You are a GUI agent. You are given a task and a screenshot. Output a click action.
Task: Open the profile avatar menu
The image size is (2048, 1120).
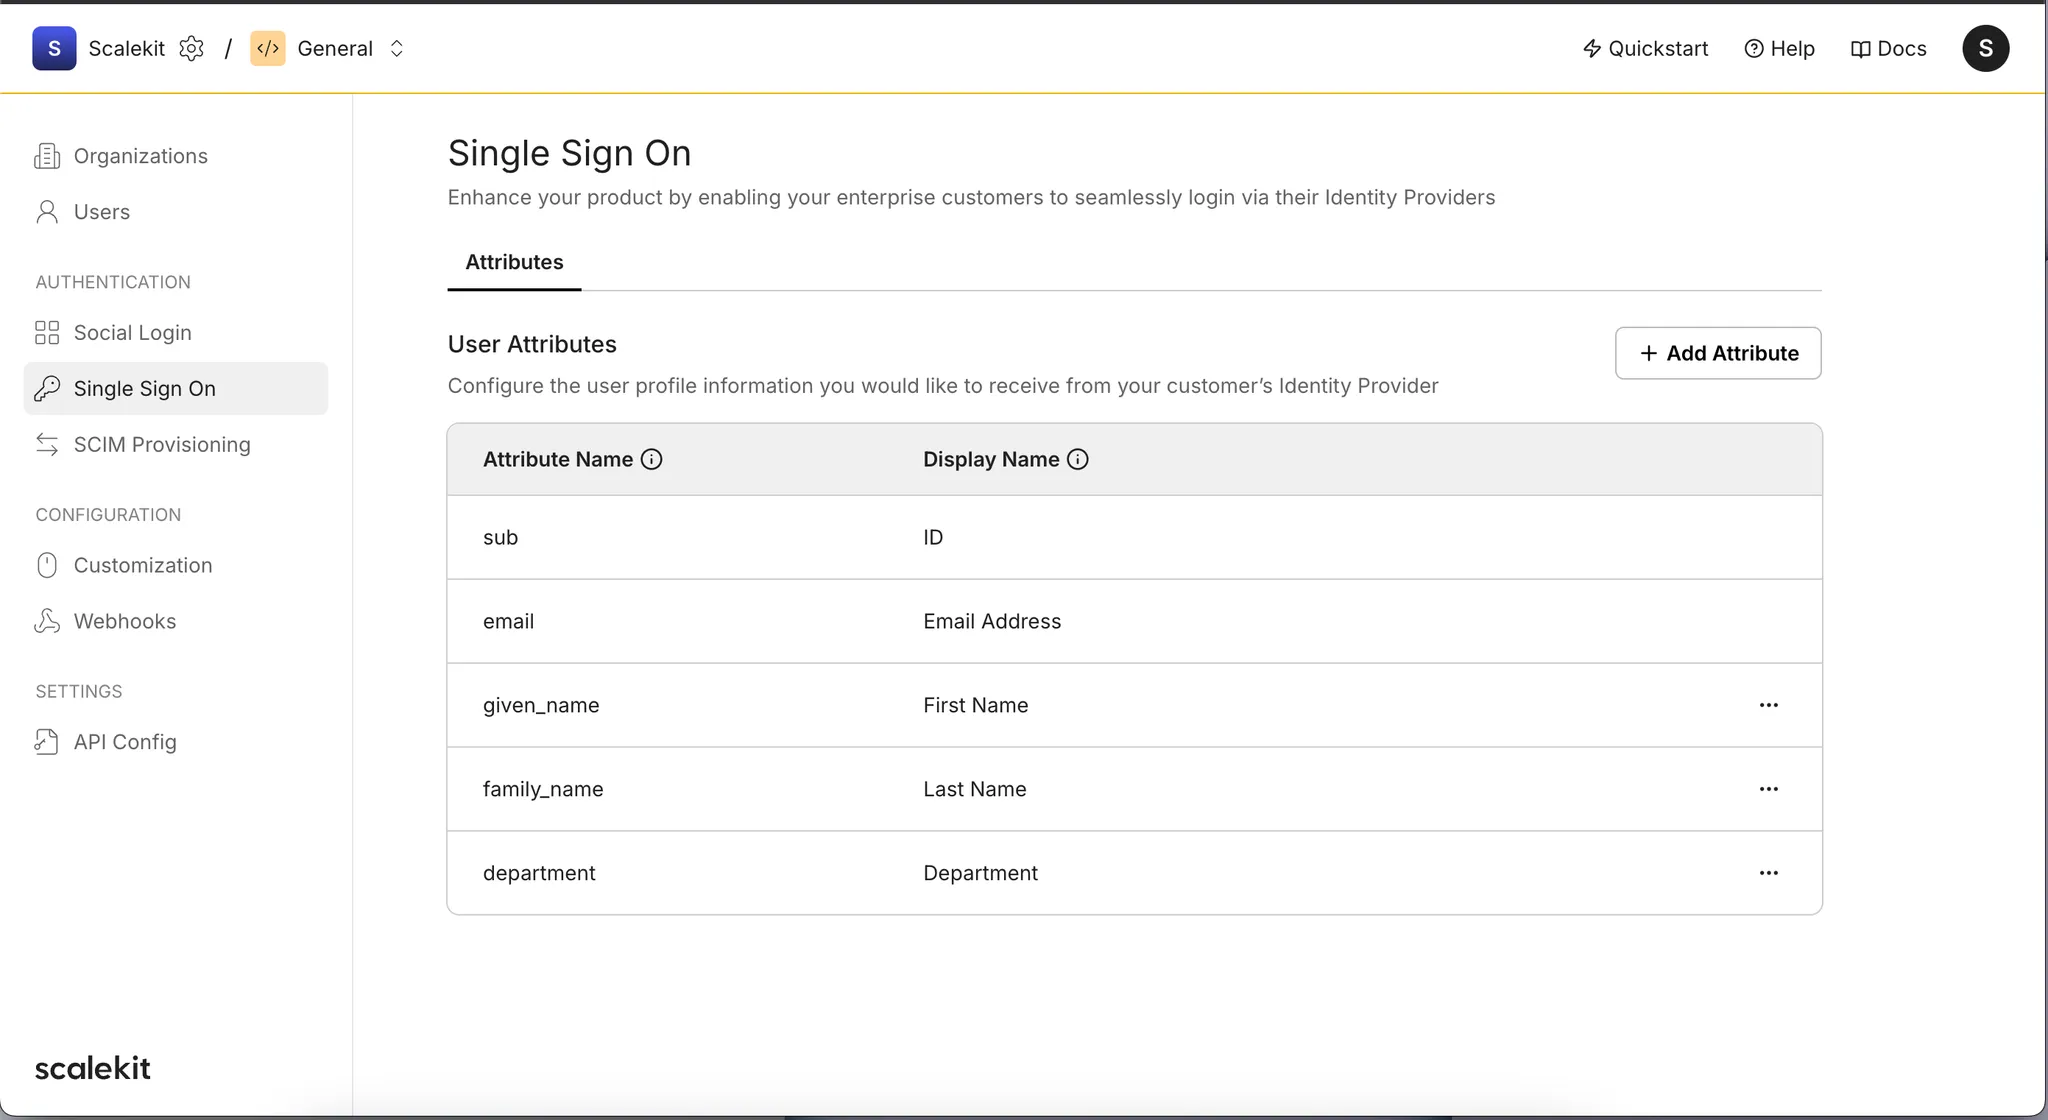tap(1985, 48)
